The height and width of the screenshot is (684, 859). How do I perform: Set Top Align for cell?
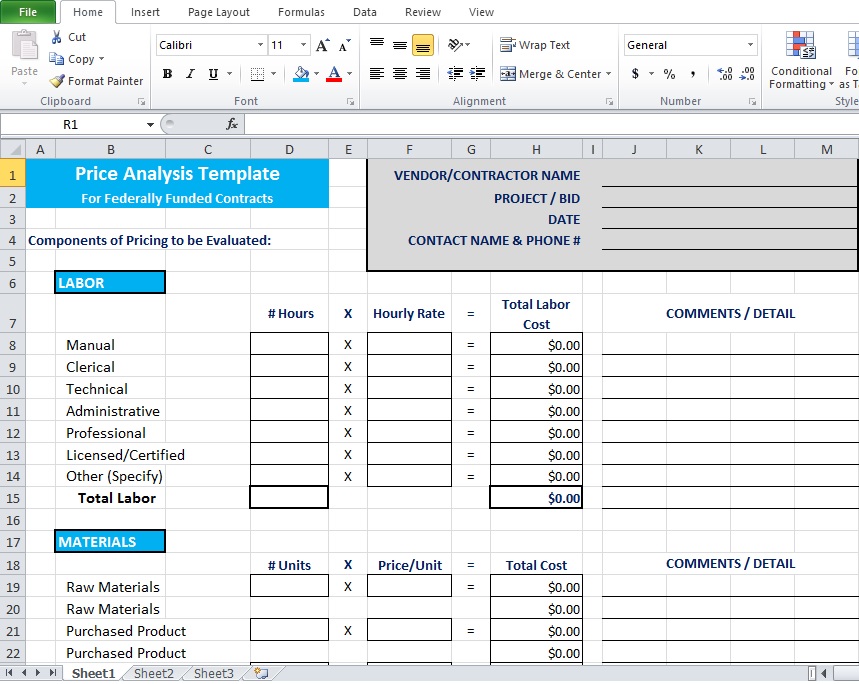click(x=377, y=45)
